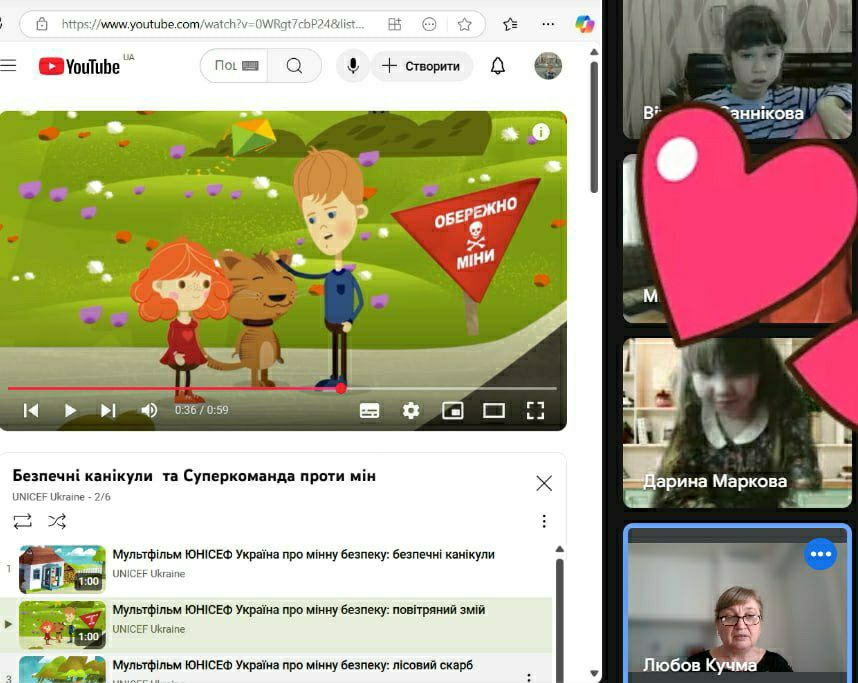858x683 pixels.
Task: Open the playlist three-dot options menu
Action: pos(544,521)
